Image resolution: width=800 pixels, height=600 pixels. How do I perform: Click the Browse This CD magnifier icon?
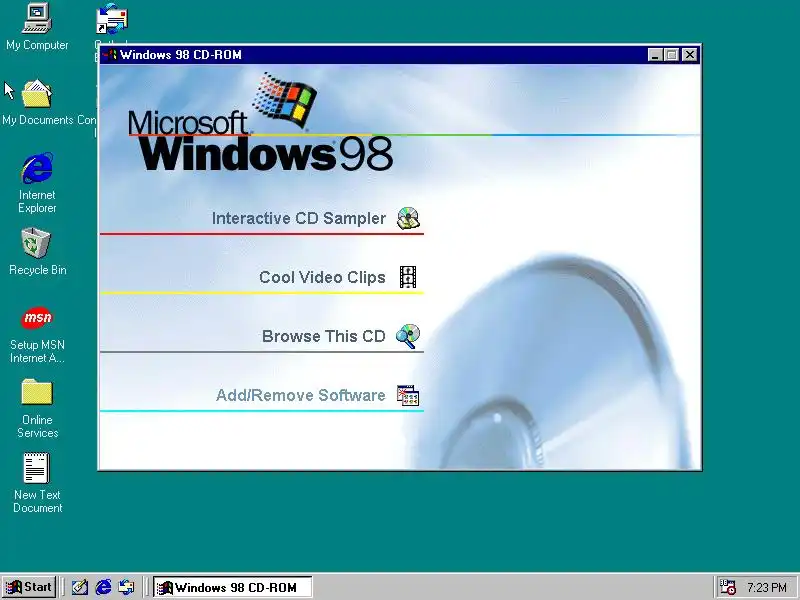408,336
